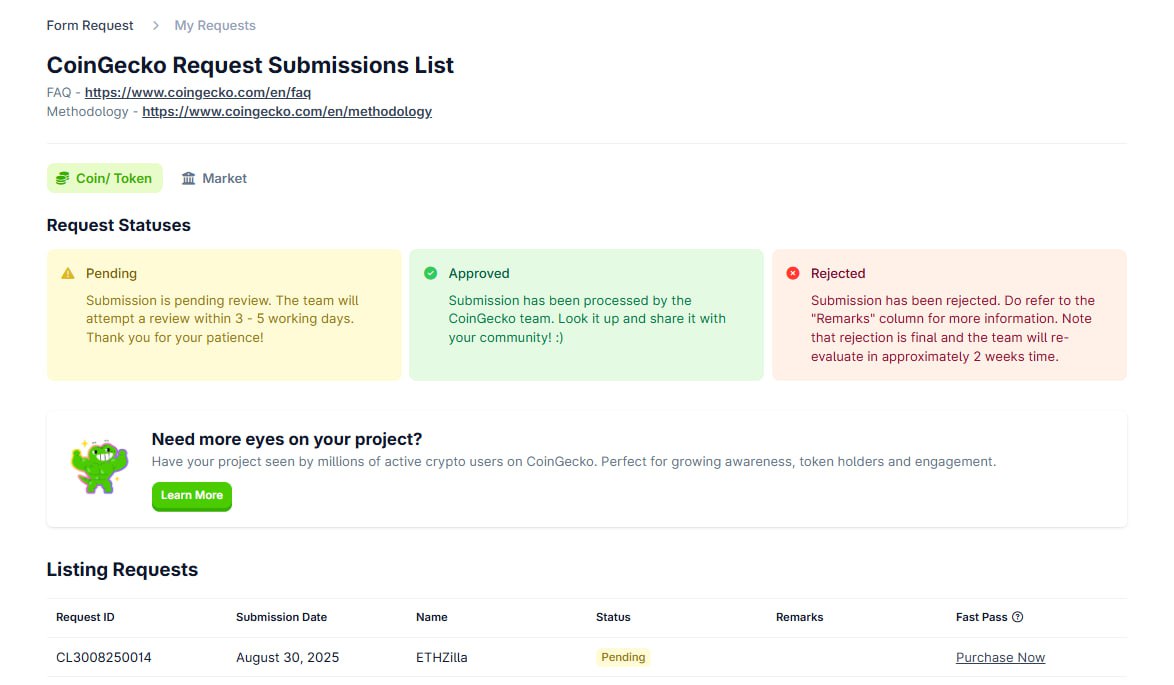Image resolution: width=1174 pixels, height=685 pixels.
Task: Click the Learn More button
Action: coord(192,496)
